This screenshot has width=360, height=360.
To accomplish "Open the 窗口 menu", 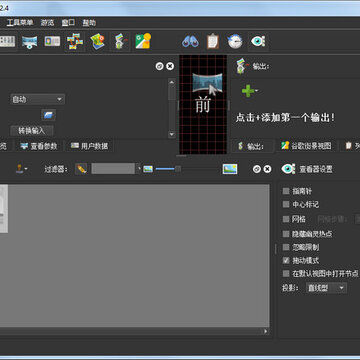I will pos(68,23).
